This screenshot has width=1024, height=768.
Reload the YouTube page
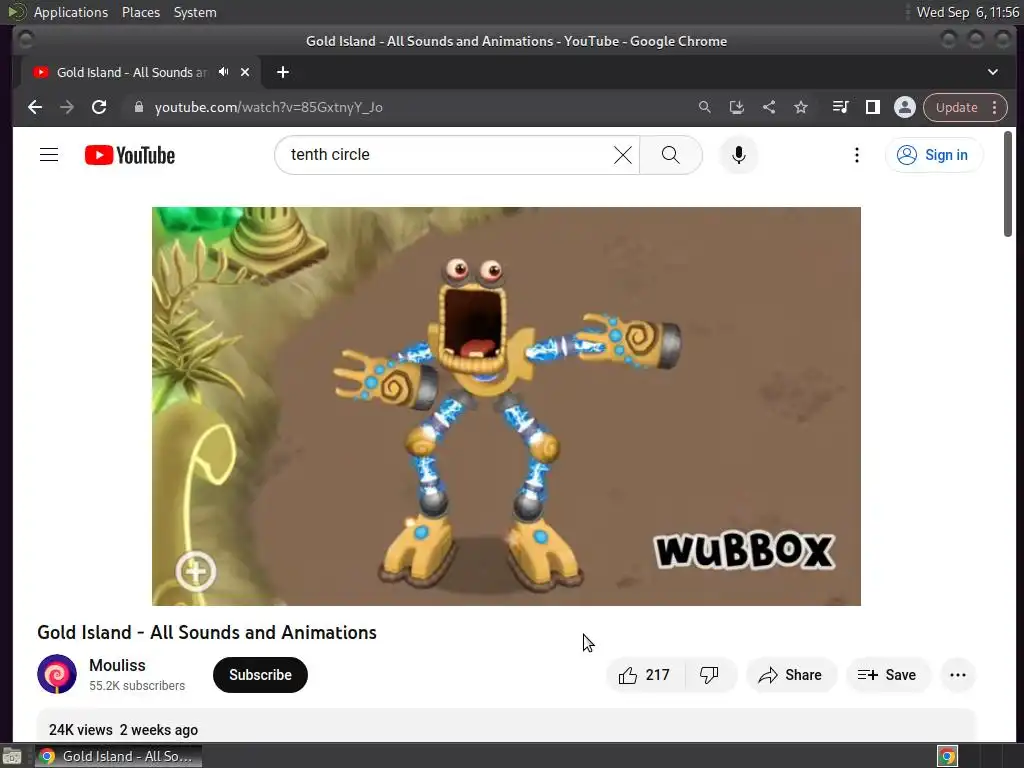click(x=99, y=107)
